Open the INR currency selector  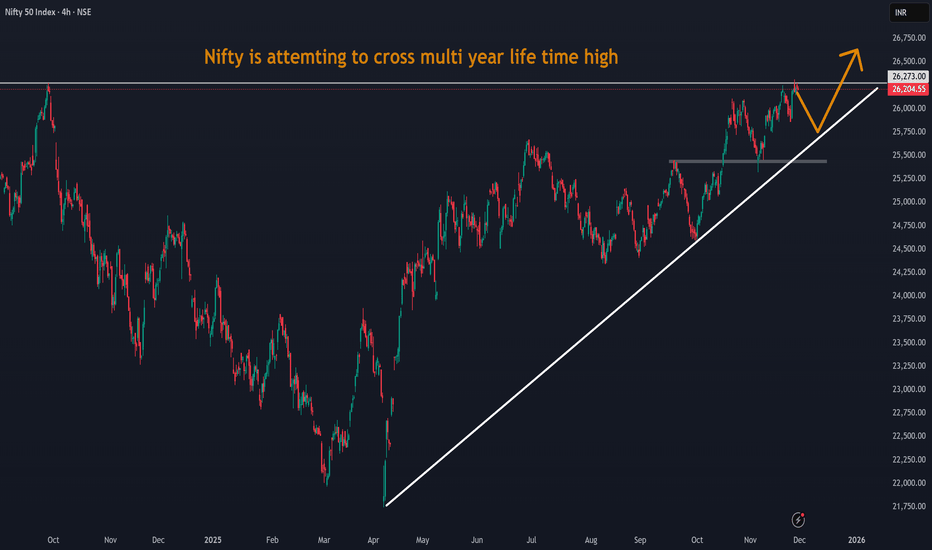pos(903,13)
